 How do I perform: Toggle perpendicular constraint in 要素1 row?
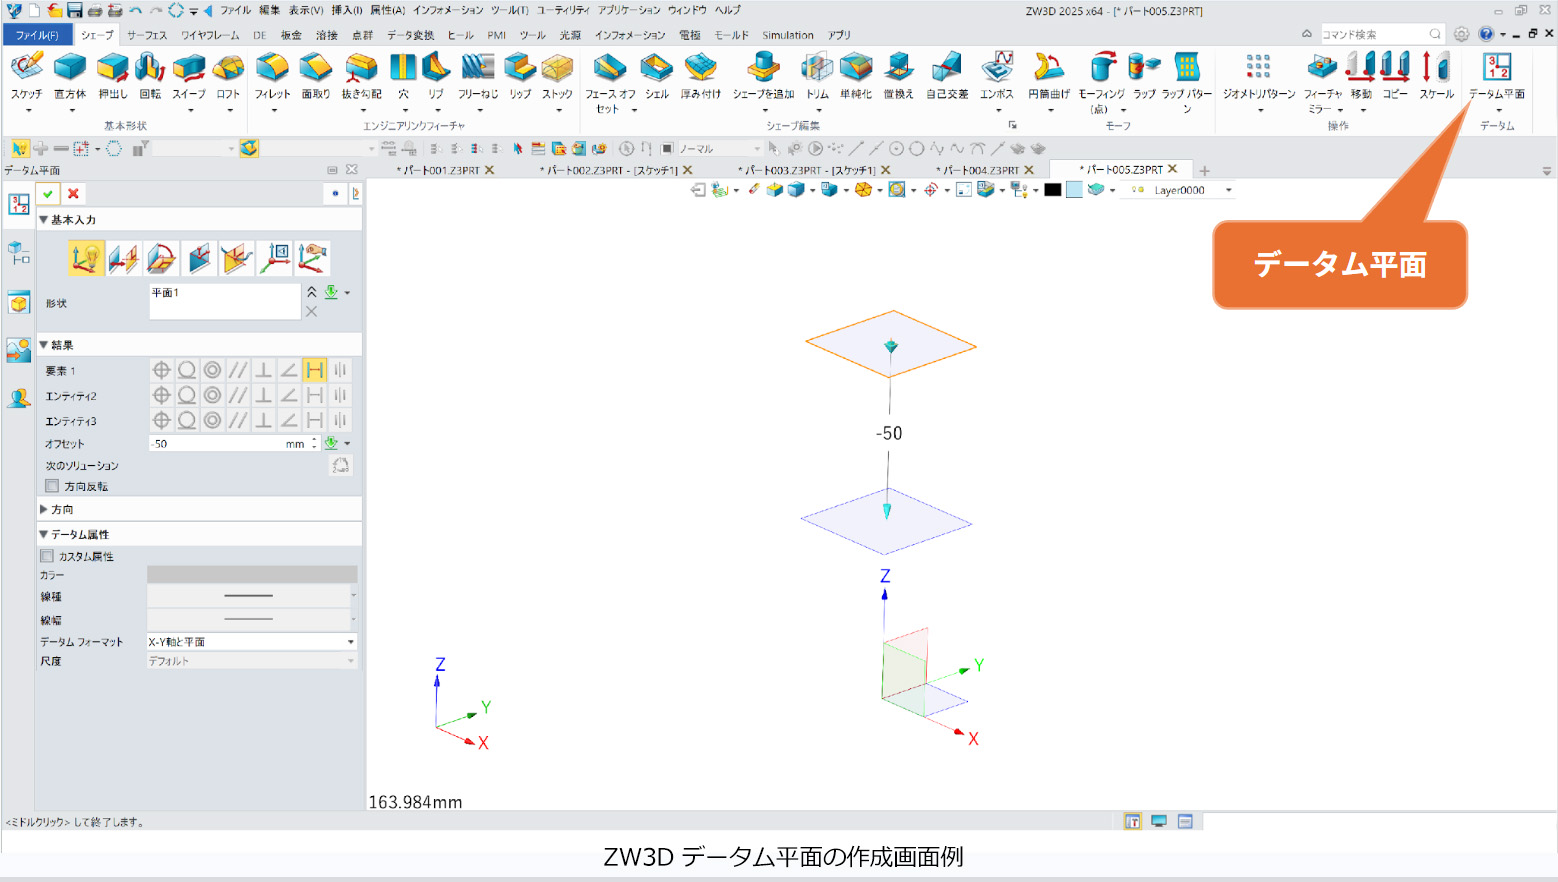click(263, 370)
